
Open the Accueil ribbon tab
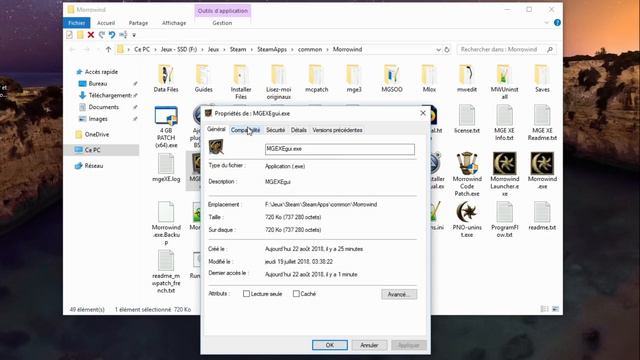point(106,23)
